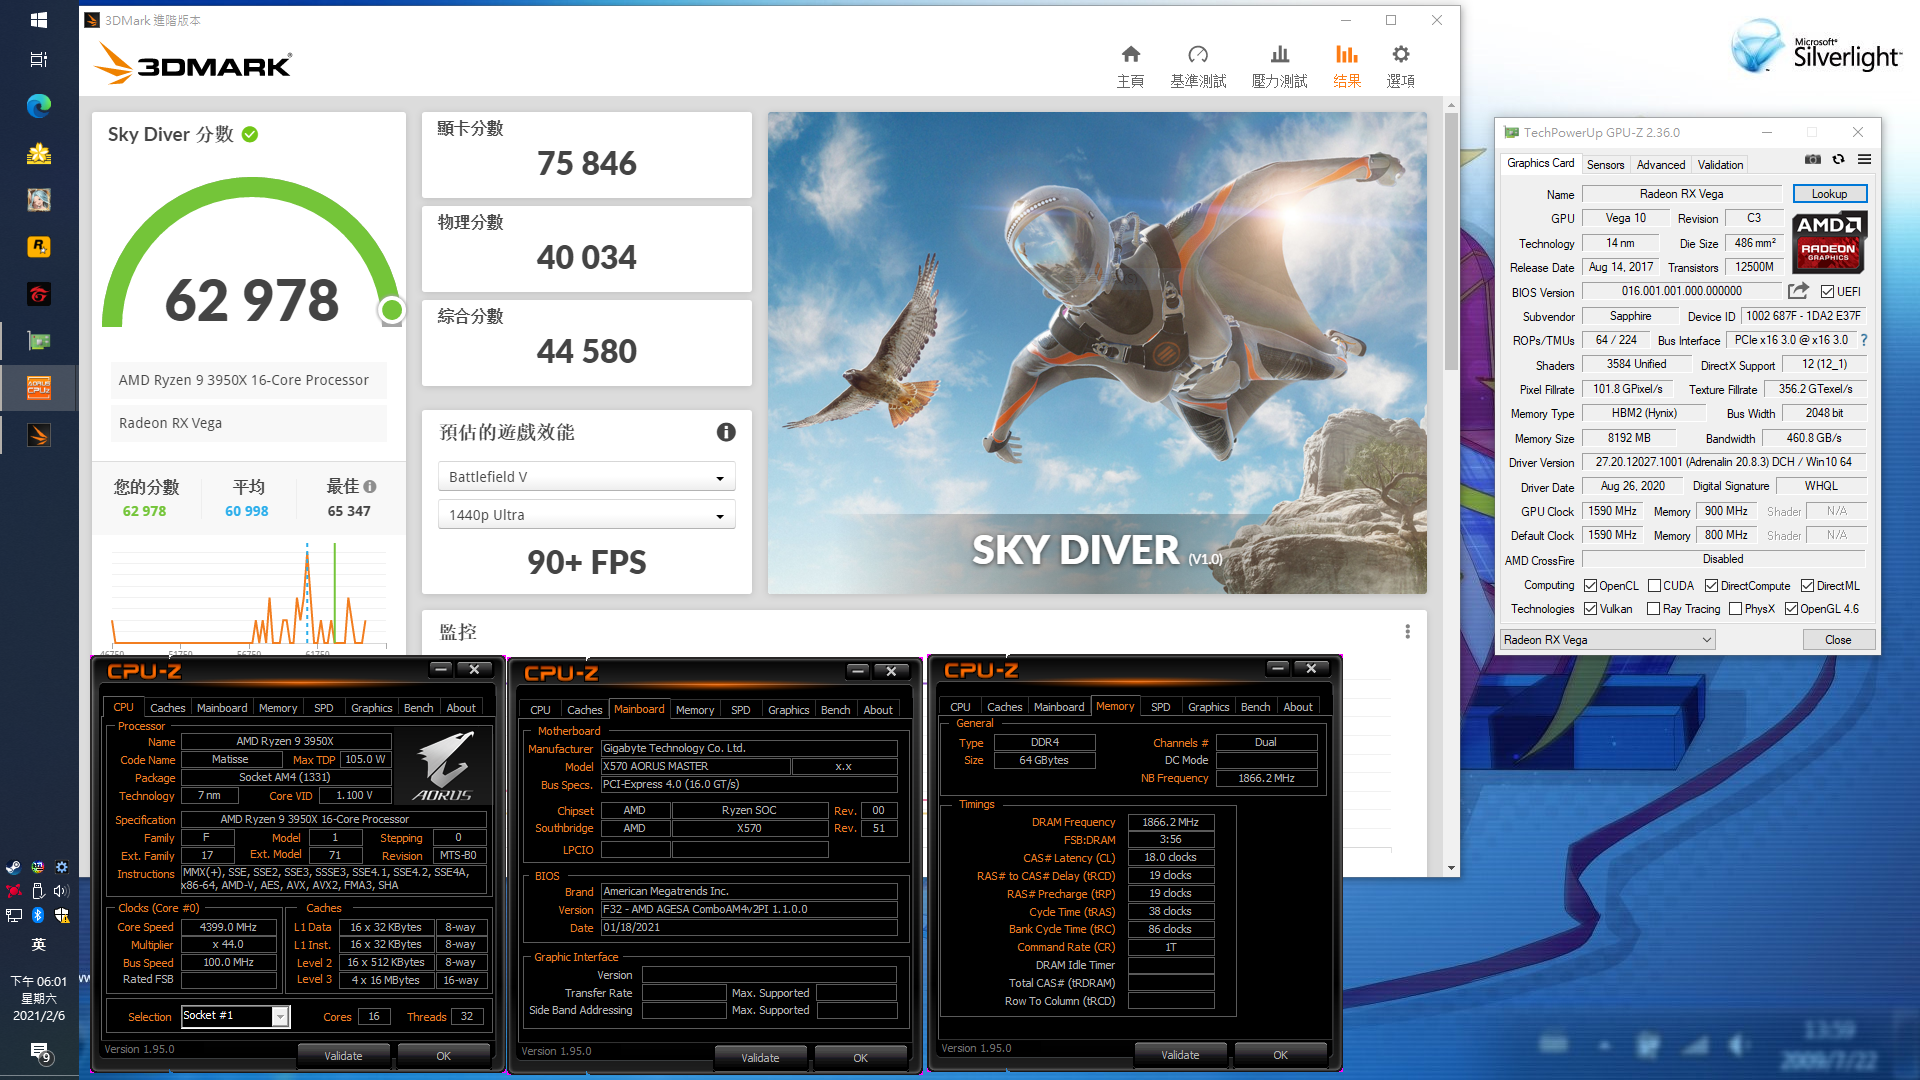
Task: Open results (結果) chart icon
Action: point(1347,55)
